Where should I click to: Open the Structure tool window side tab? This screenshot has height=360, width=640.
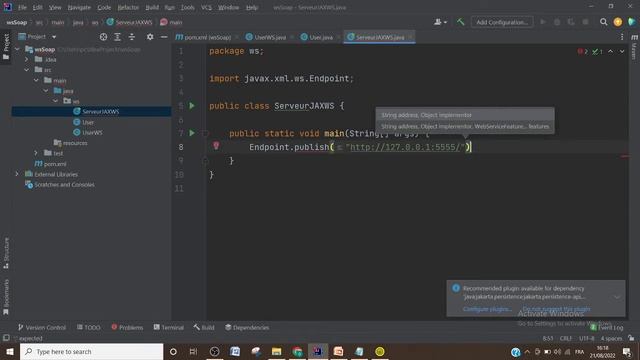tap(6, 253)
